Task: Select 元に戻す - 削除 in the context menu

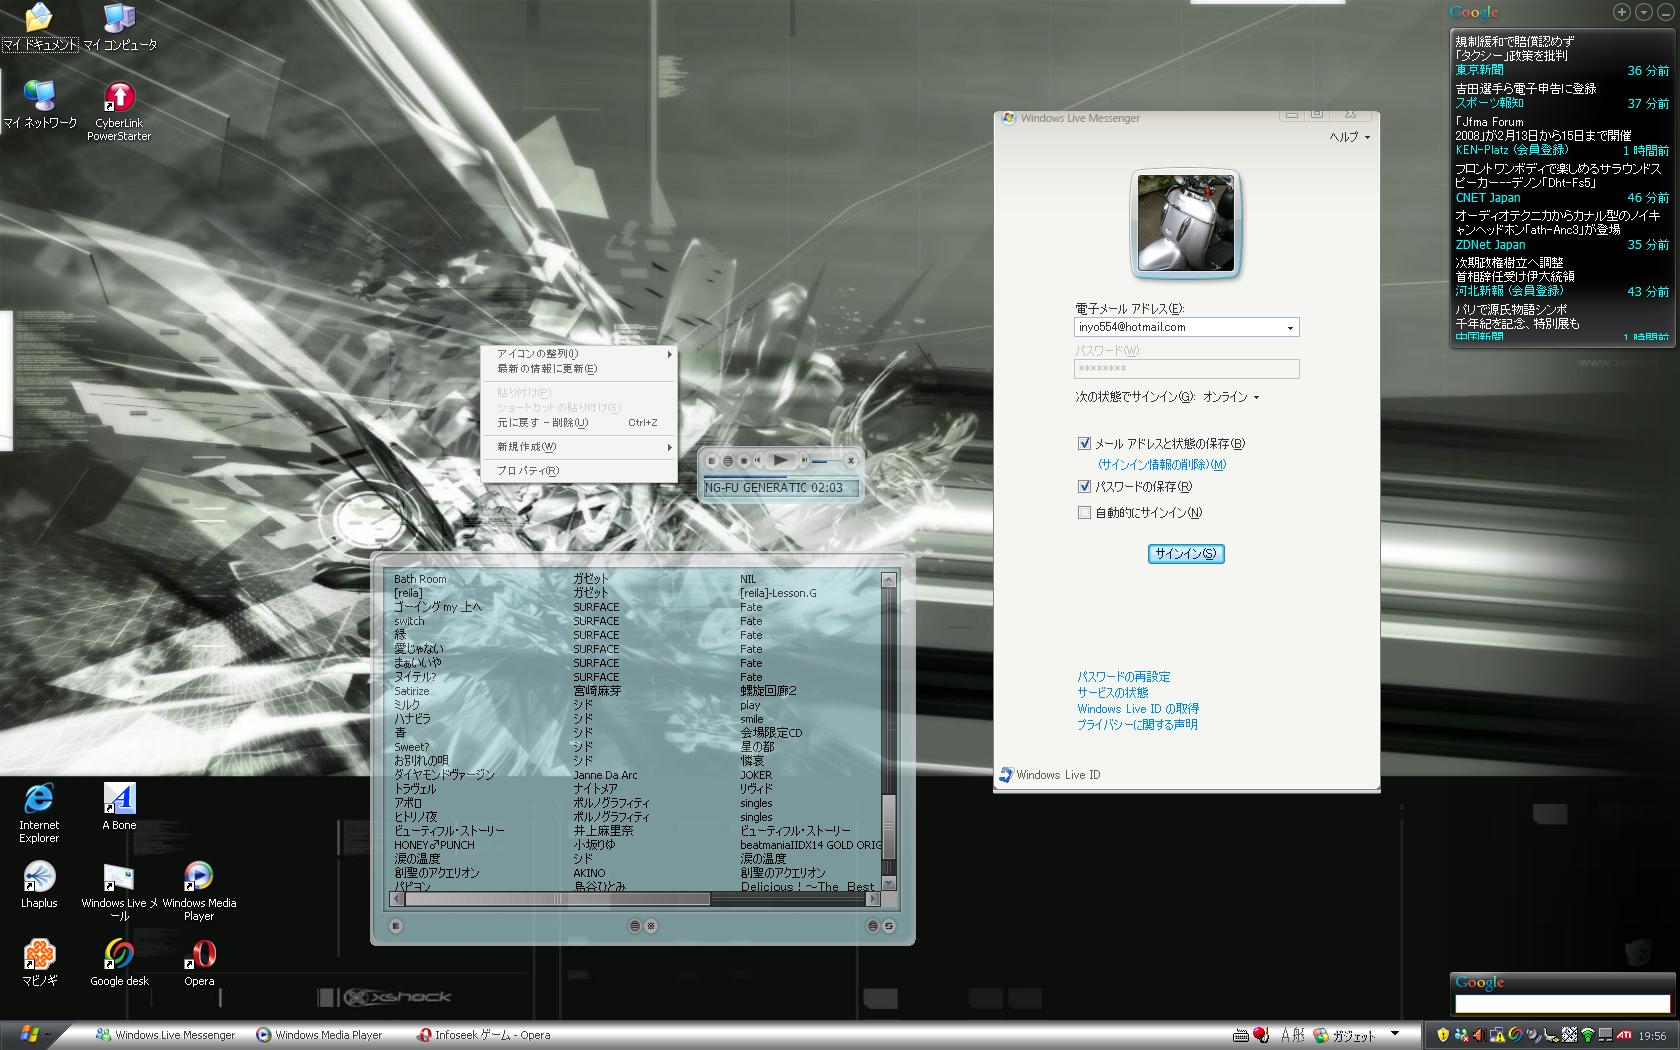Action: [x=579, y=422]
